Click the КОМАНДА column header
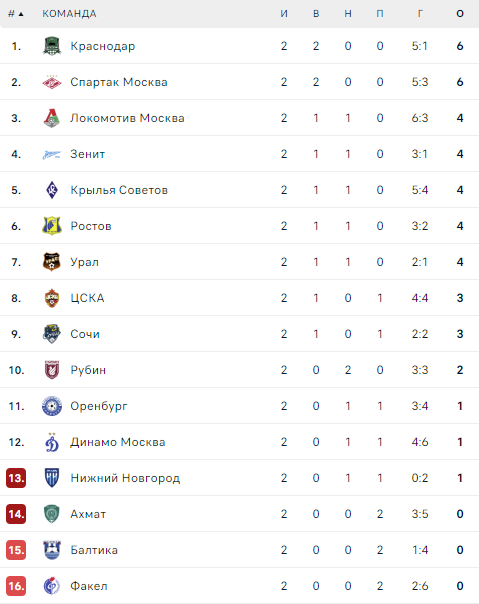The image size is (479, 604). point(69,14)
